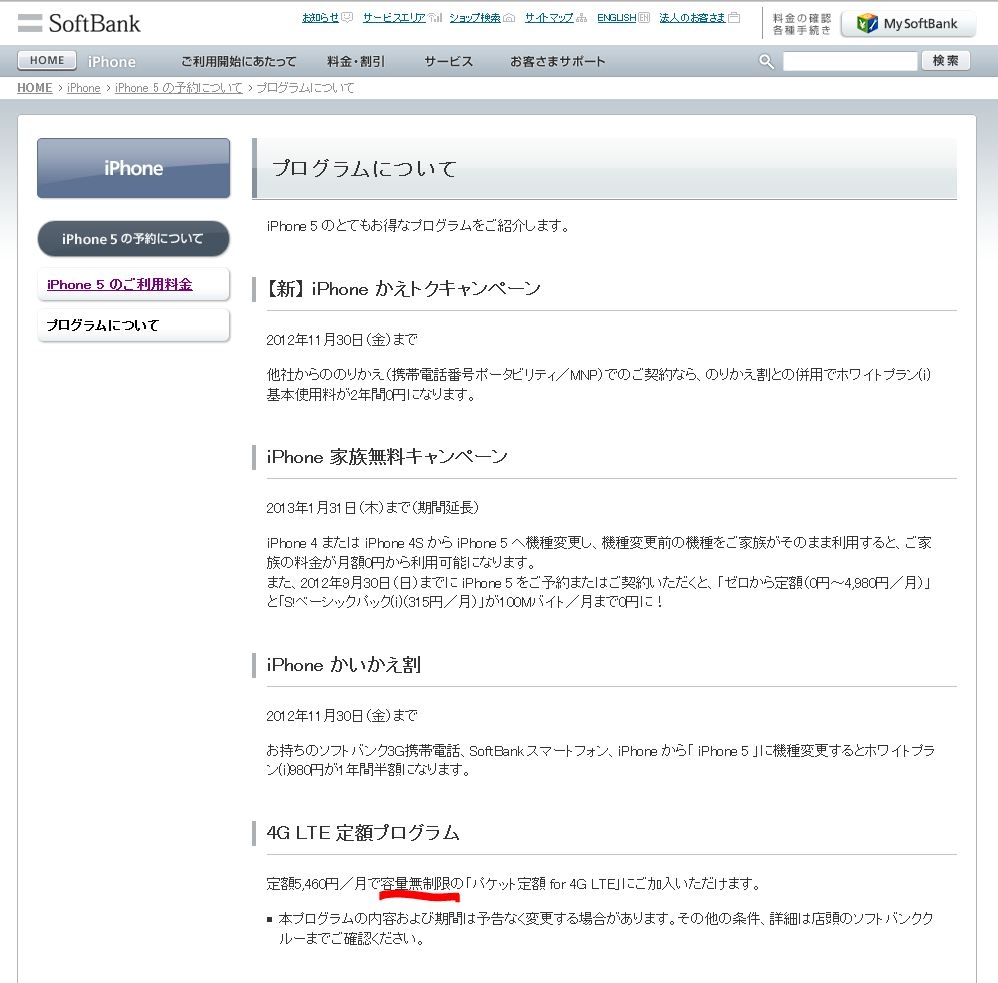Click the お知らせ speech bubble icon
This screenshot has width=998, height=983.
pyautogui.click(x=347, y=18)
